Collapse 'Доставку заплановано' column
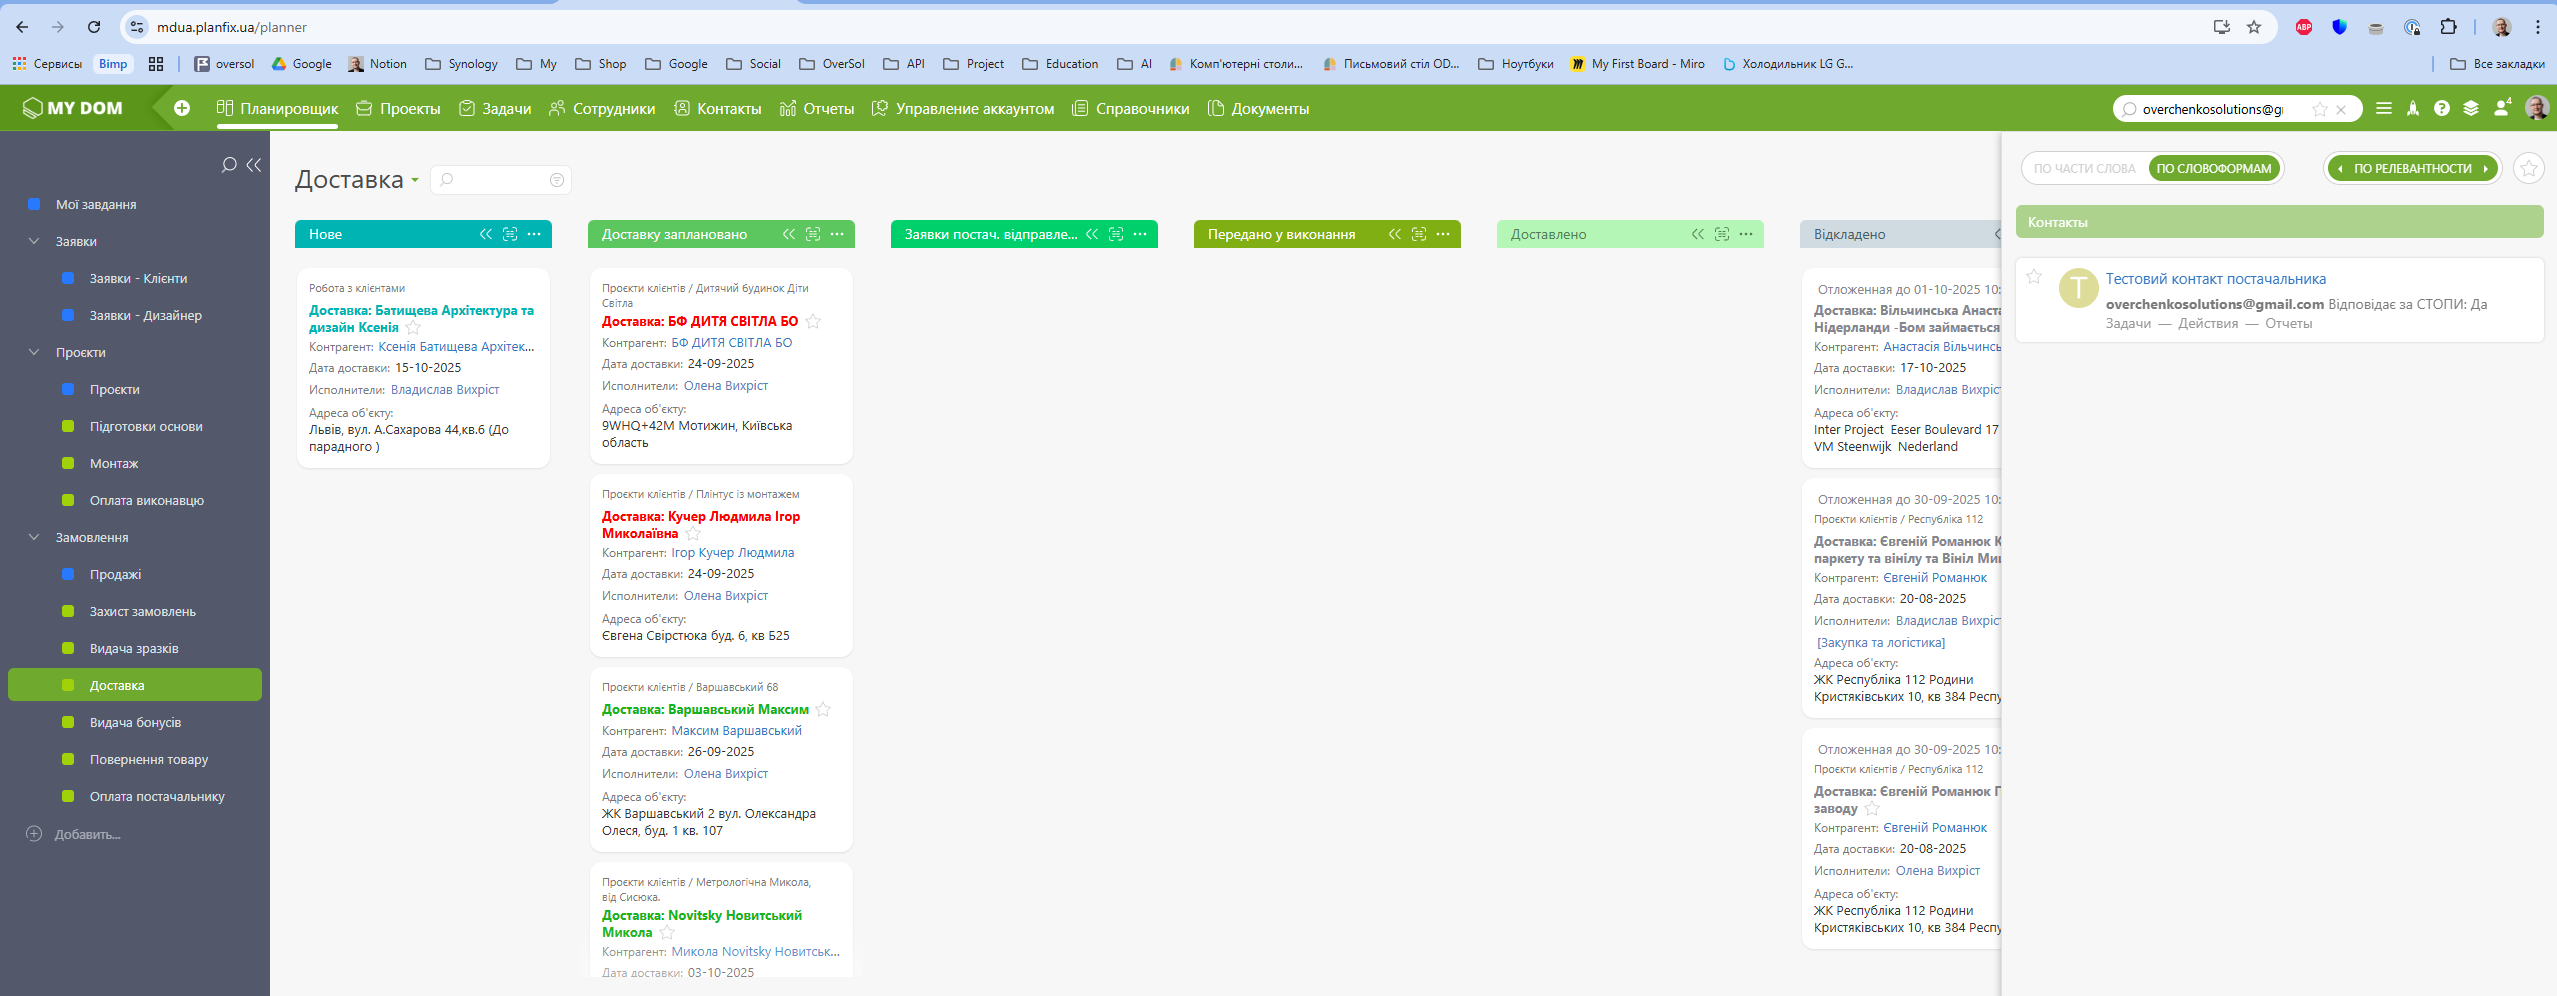 [789, 234]
